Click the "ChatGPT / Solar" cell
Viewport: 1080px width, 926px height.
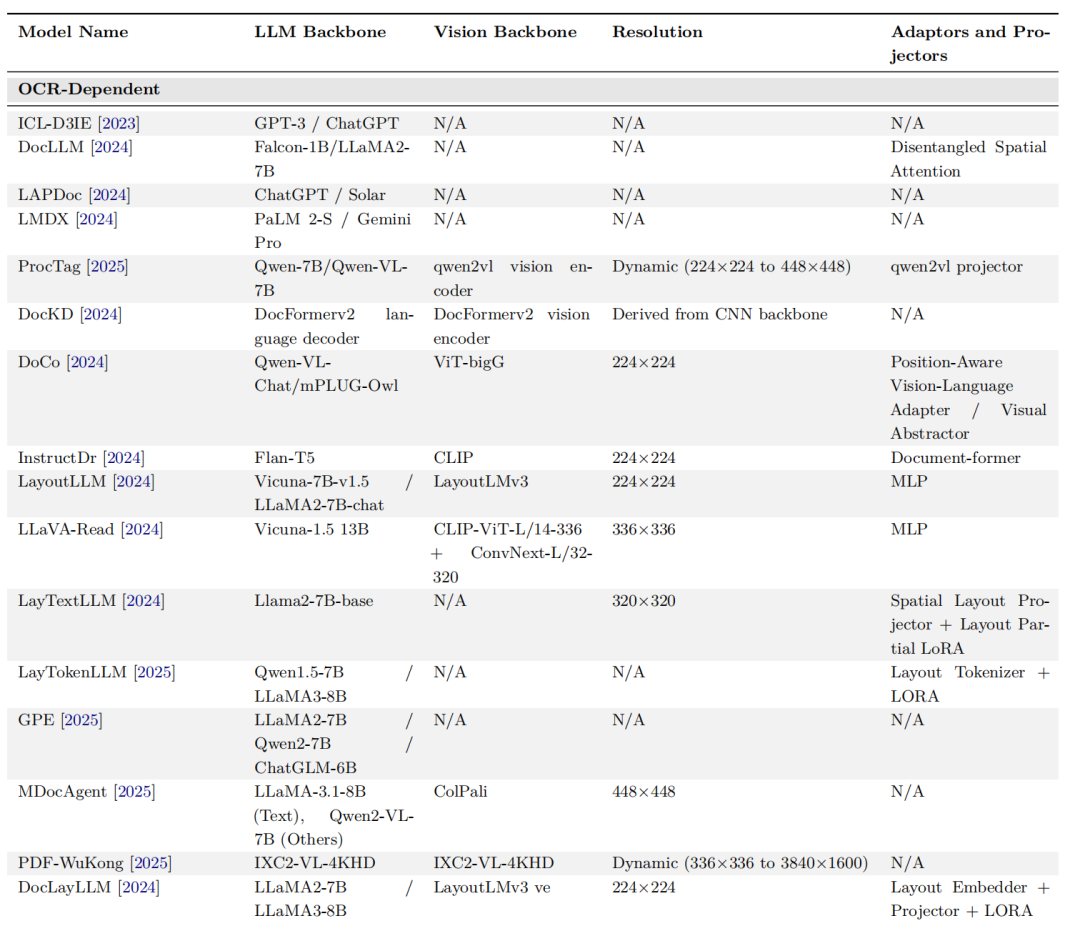tap(320, 195)
